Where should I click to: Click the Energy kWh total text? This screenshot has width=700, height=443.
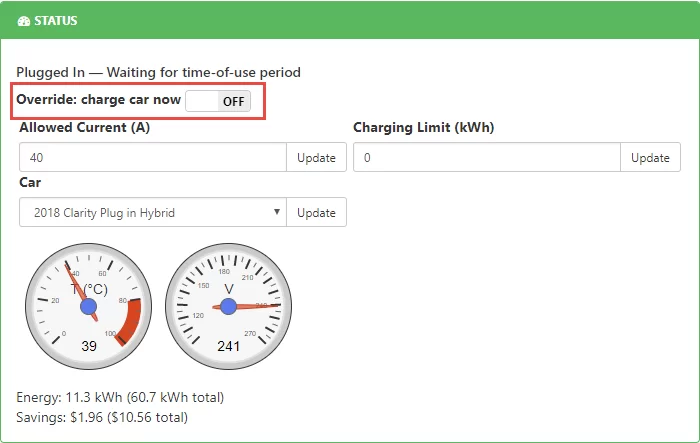[113, 397]
